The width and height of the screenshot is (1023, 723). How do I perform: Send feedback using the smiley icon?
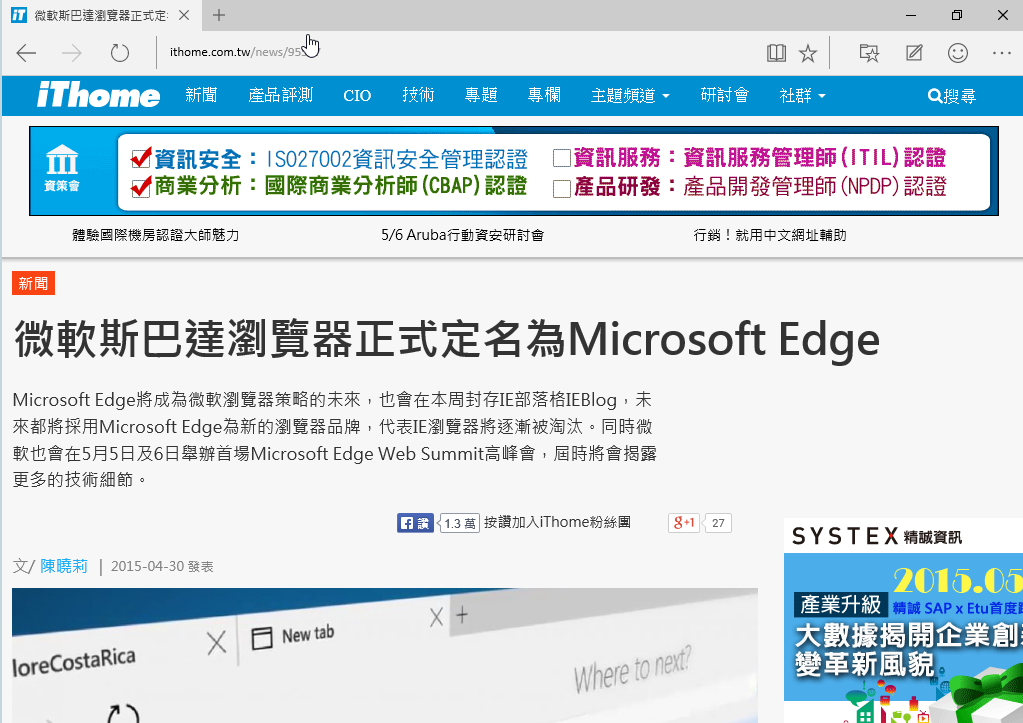[957, 52]
